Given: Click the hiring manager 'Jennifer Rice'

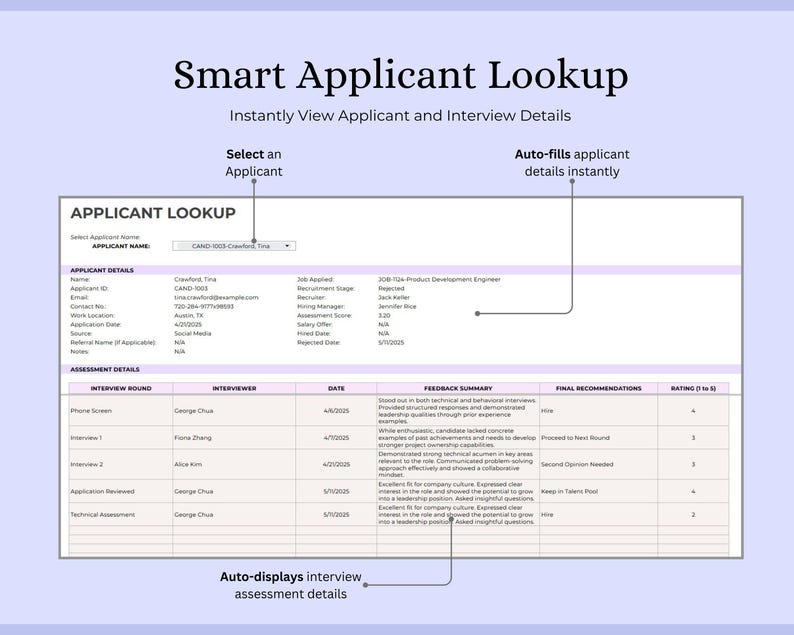Looking at the screenshot, I should tap(397, 307).
